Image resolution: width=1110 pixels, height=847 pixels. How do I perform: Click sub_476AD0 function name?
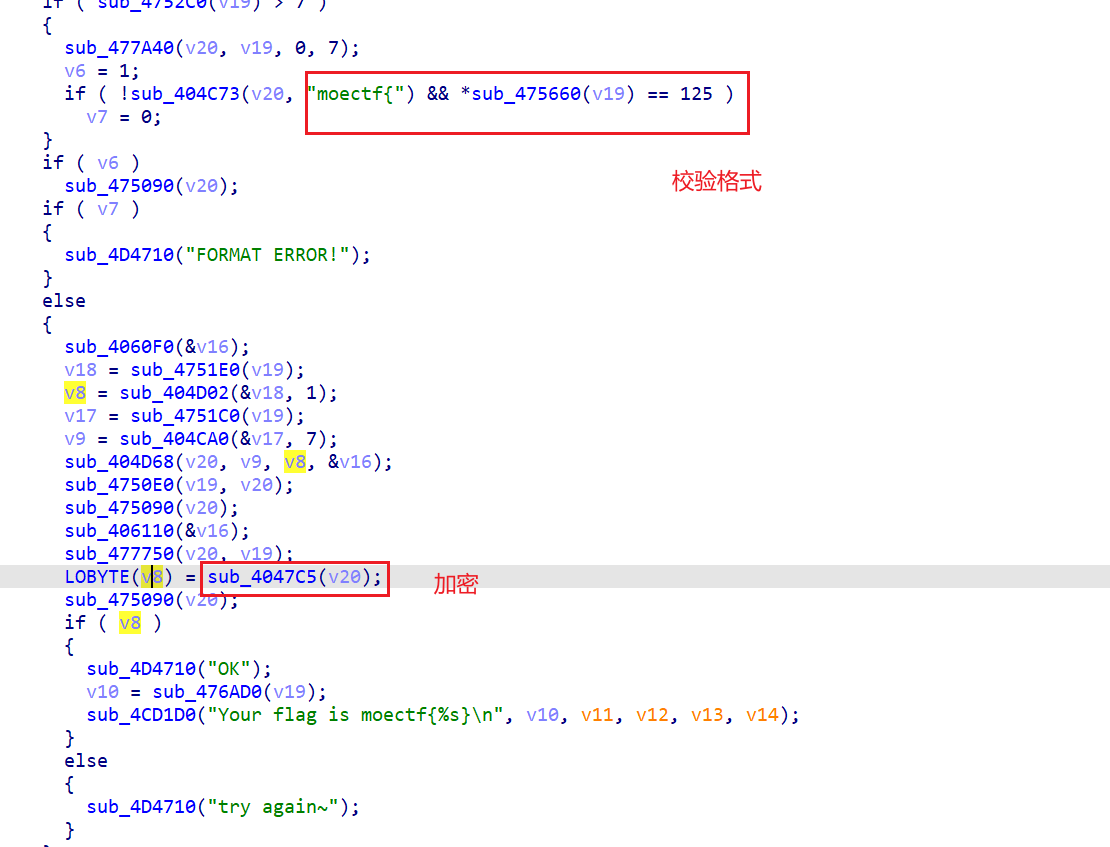[x=207, y=692]
